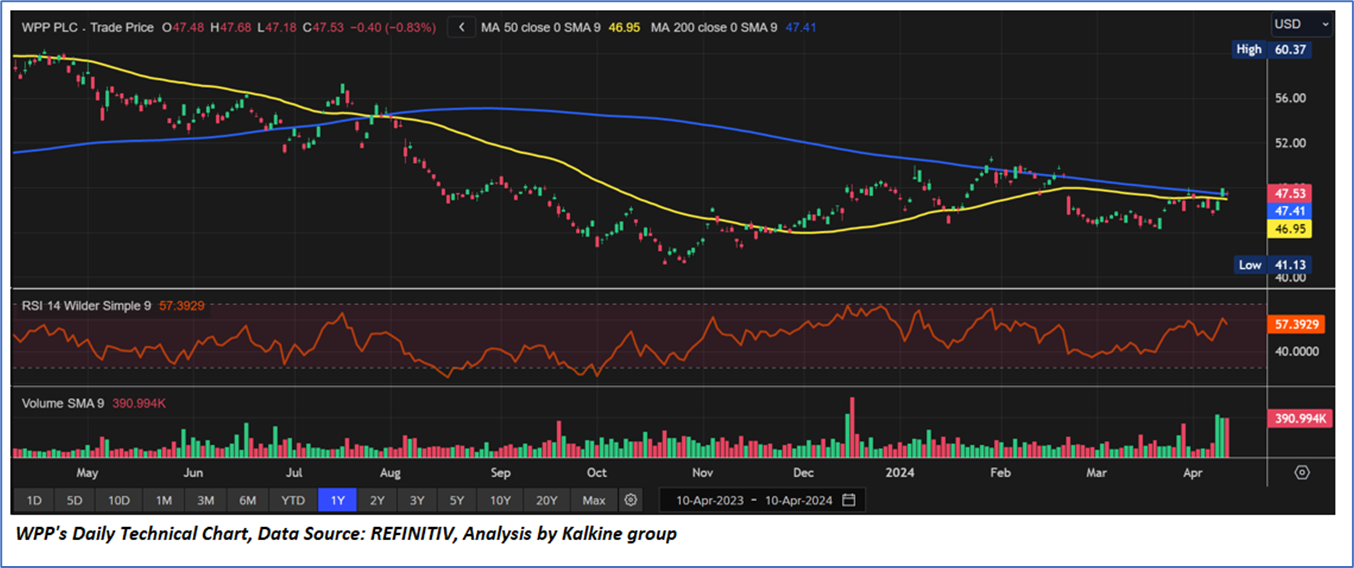Click the Feb label on time axis

[1000, 472]
